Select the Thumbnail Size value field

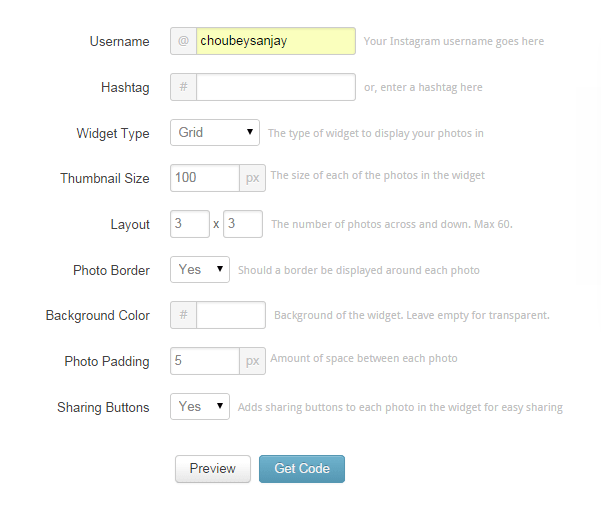pyautogui.click(x=205, y=178)
